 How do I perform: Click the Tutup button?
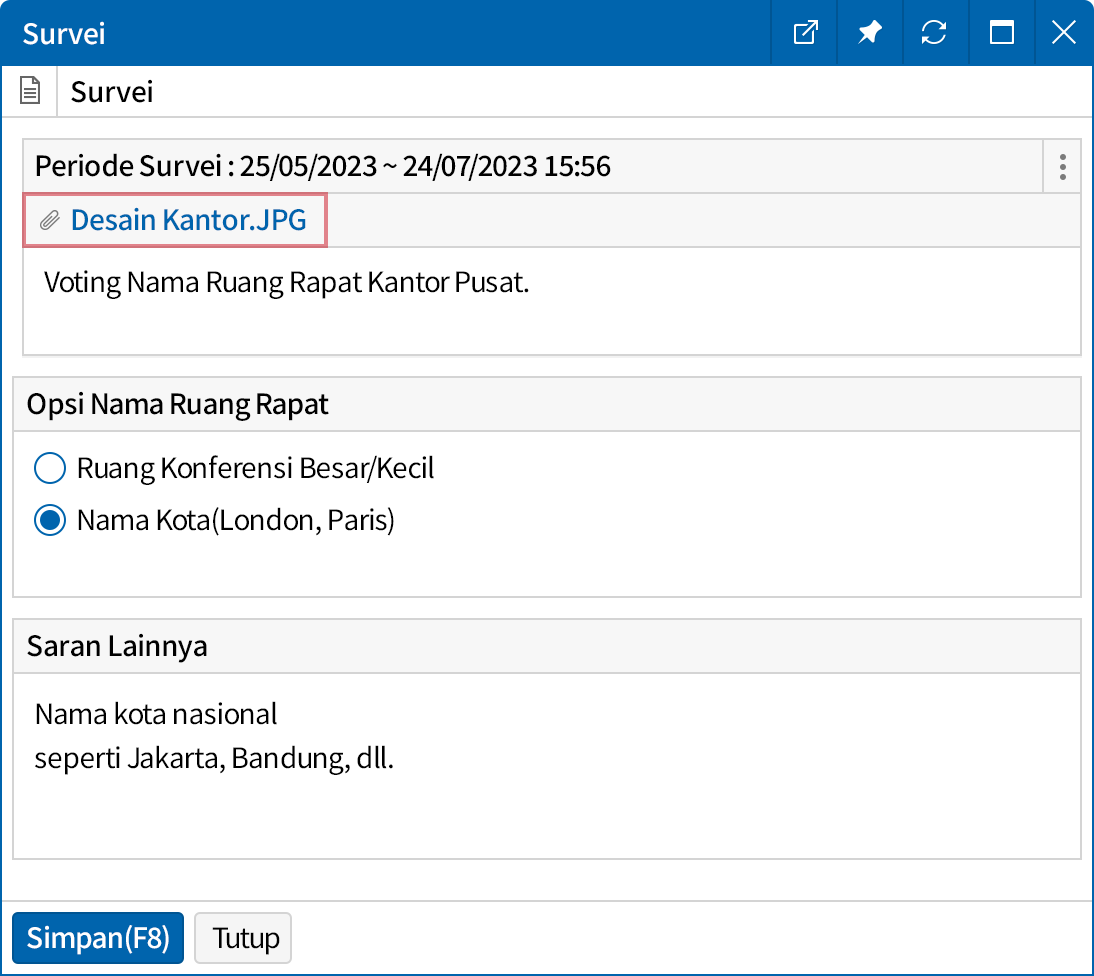243,938
